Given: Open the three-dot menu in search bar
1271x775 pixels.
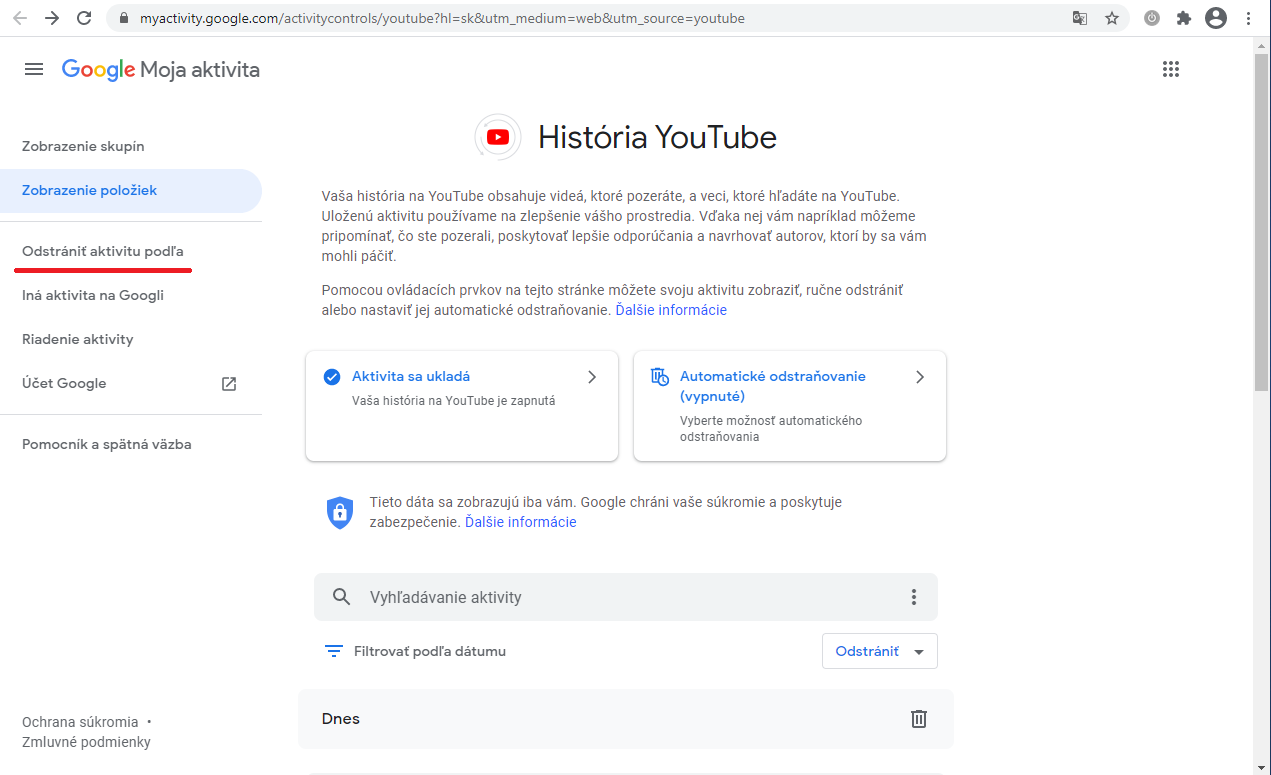Looking at the screenshot, I should click(x=913, y=597).
